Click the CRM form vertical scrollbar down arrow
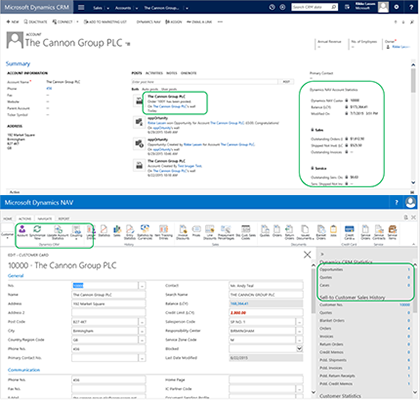Viewport: 420px width, 400px height. 413,182
